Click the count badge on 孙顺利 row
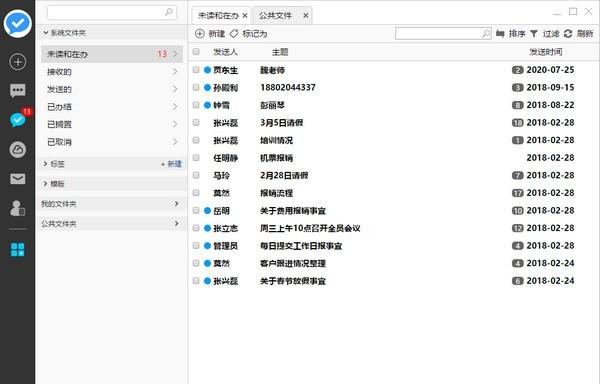 pos(517,88)
